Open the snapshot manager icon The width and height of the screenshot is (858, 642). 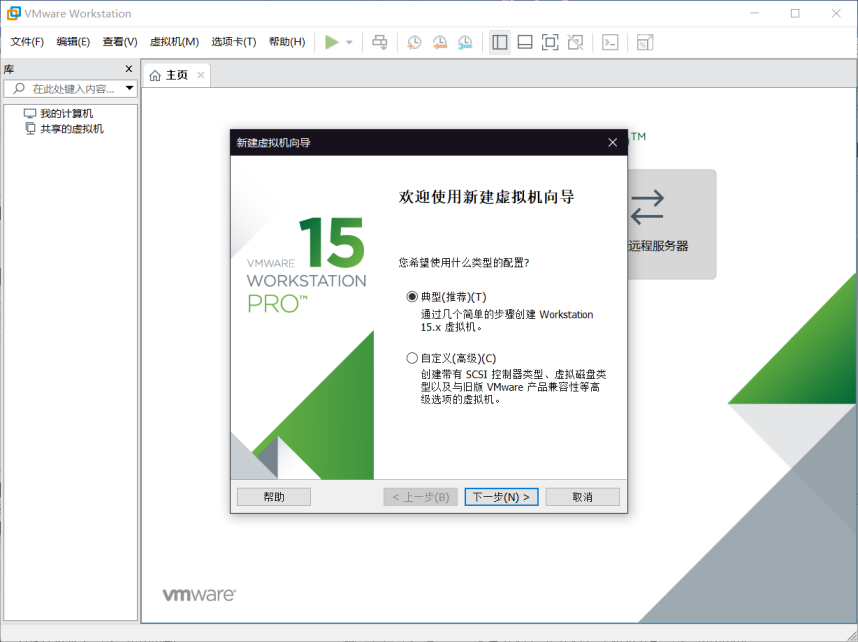click(465, 42)
